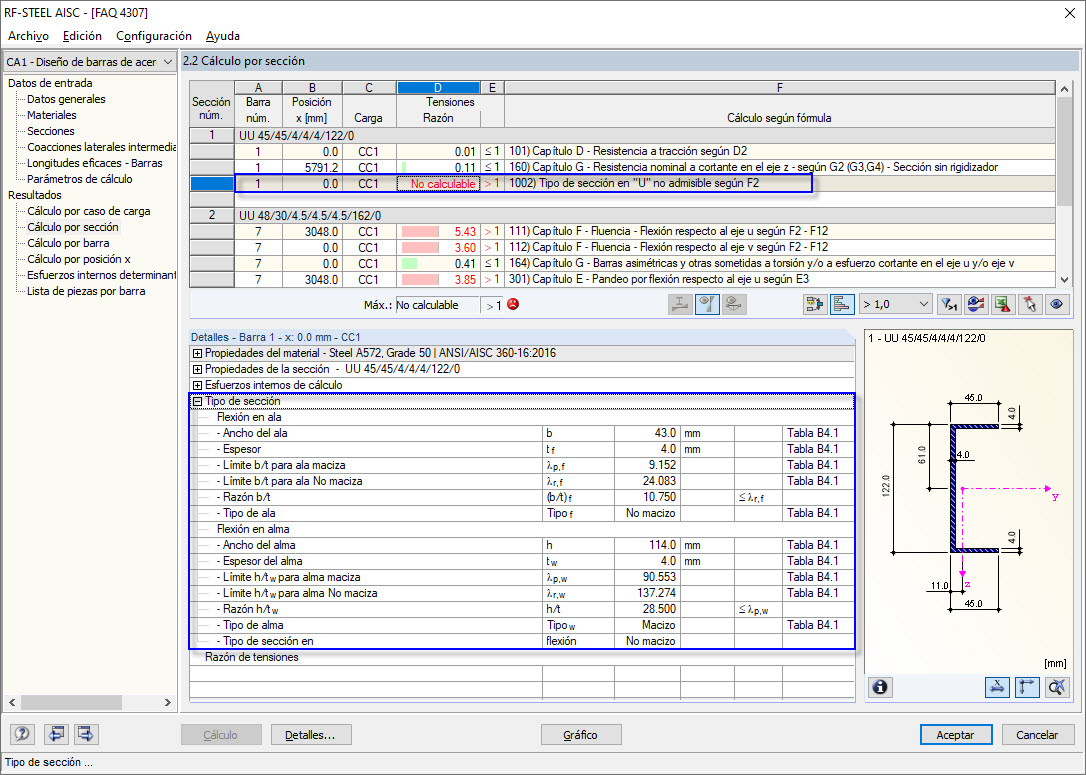Click the No calculable cell in row 1002
The image size is (1086, 775).
[x=438, y=184]
